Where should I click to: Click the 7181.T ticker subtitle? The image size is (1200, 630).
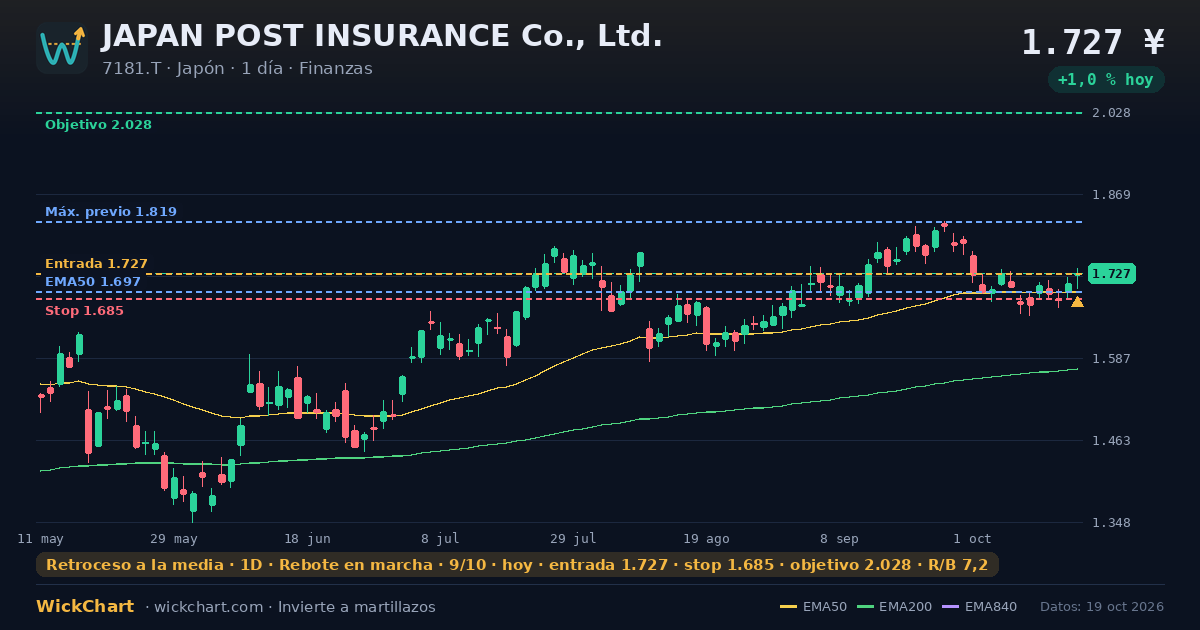[237, 69]
